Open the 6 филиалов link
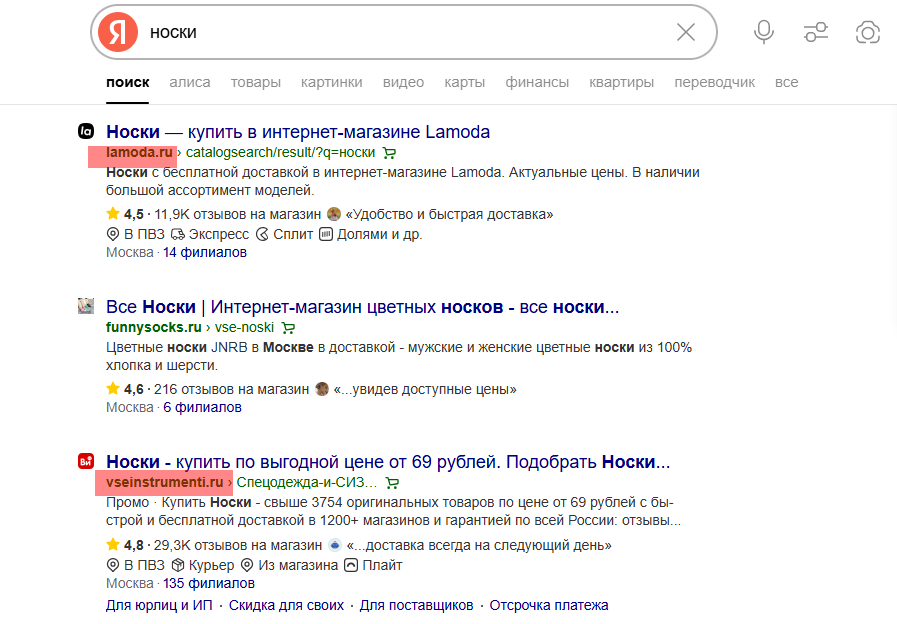 [203, 407]
